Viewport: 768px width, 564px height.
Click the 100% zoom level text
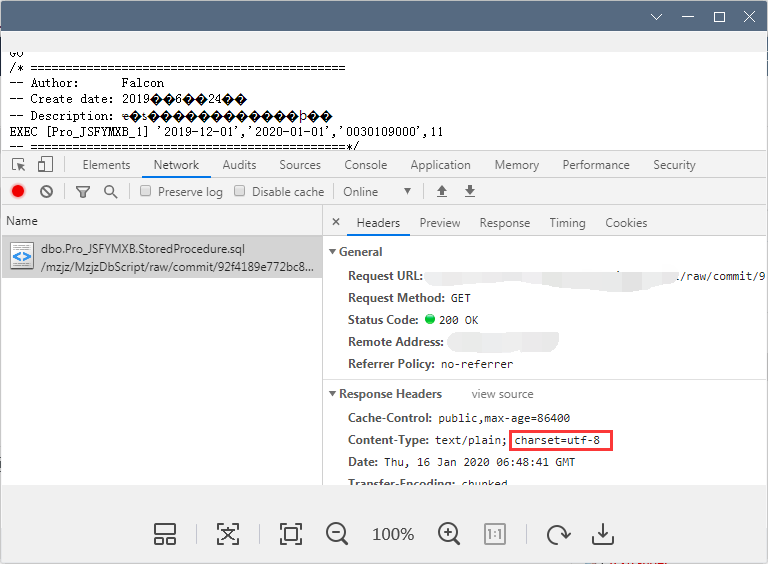click(393, 534)
